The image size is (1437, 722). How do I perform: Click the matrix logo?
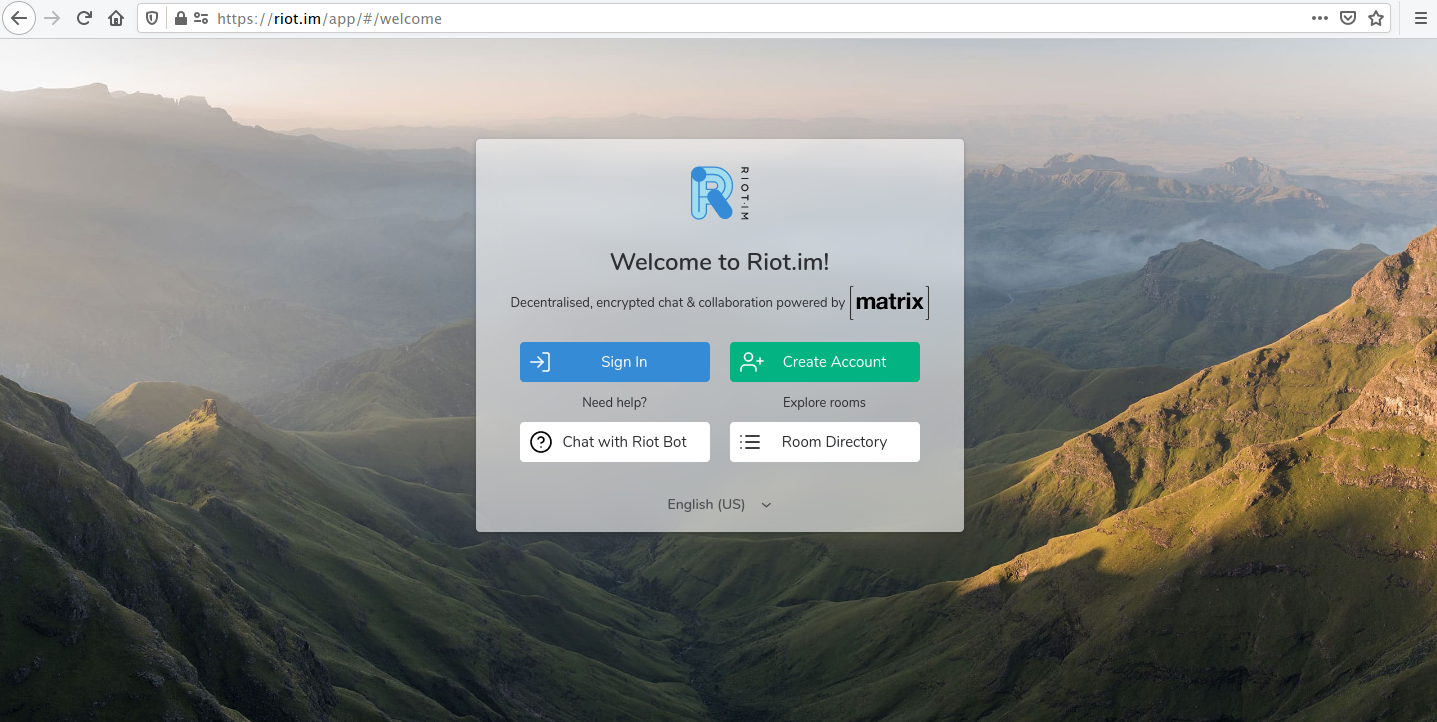[889, 302]
